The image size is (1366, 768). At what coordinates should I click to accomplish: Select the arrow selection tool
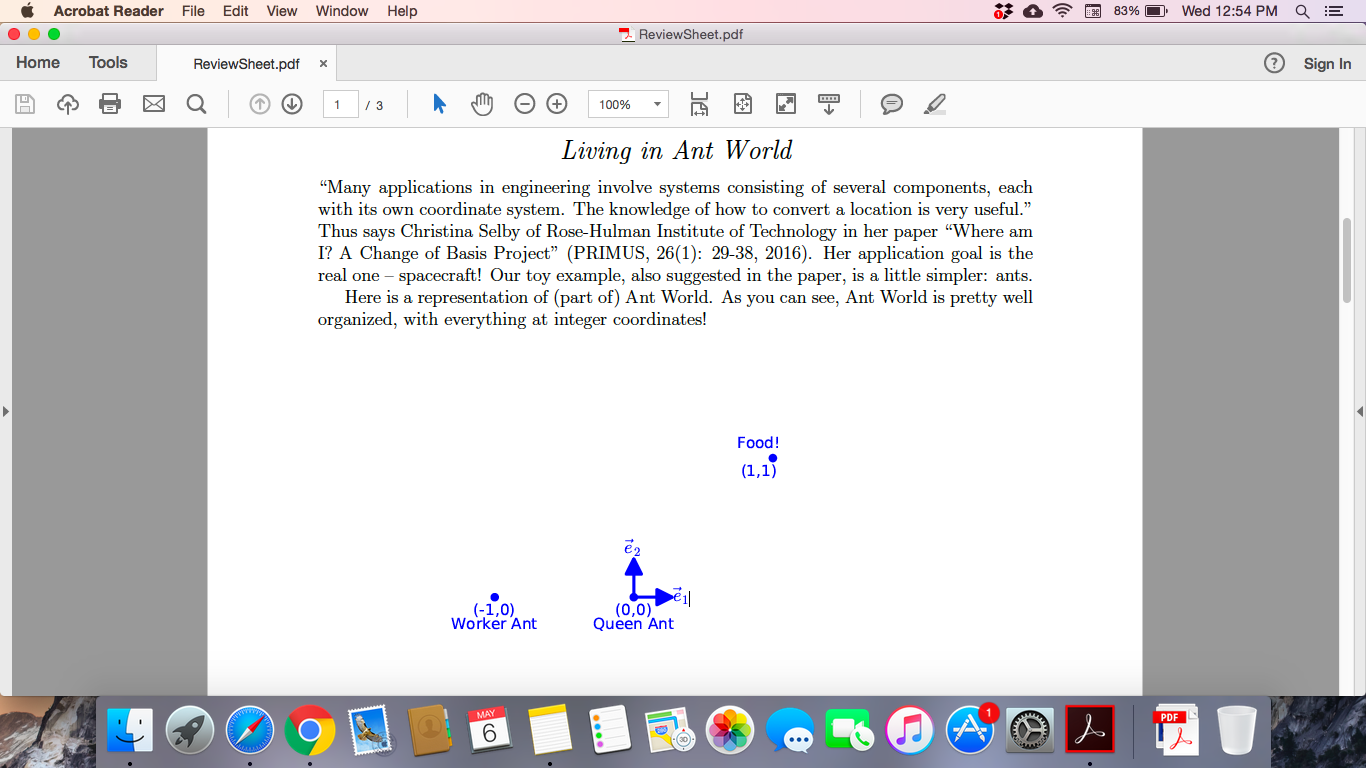tap(438, 103)
